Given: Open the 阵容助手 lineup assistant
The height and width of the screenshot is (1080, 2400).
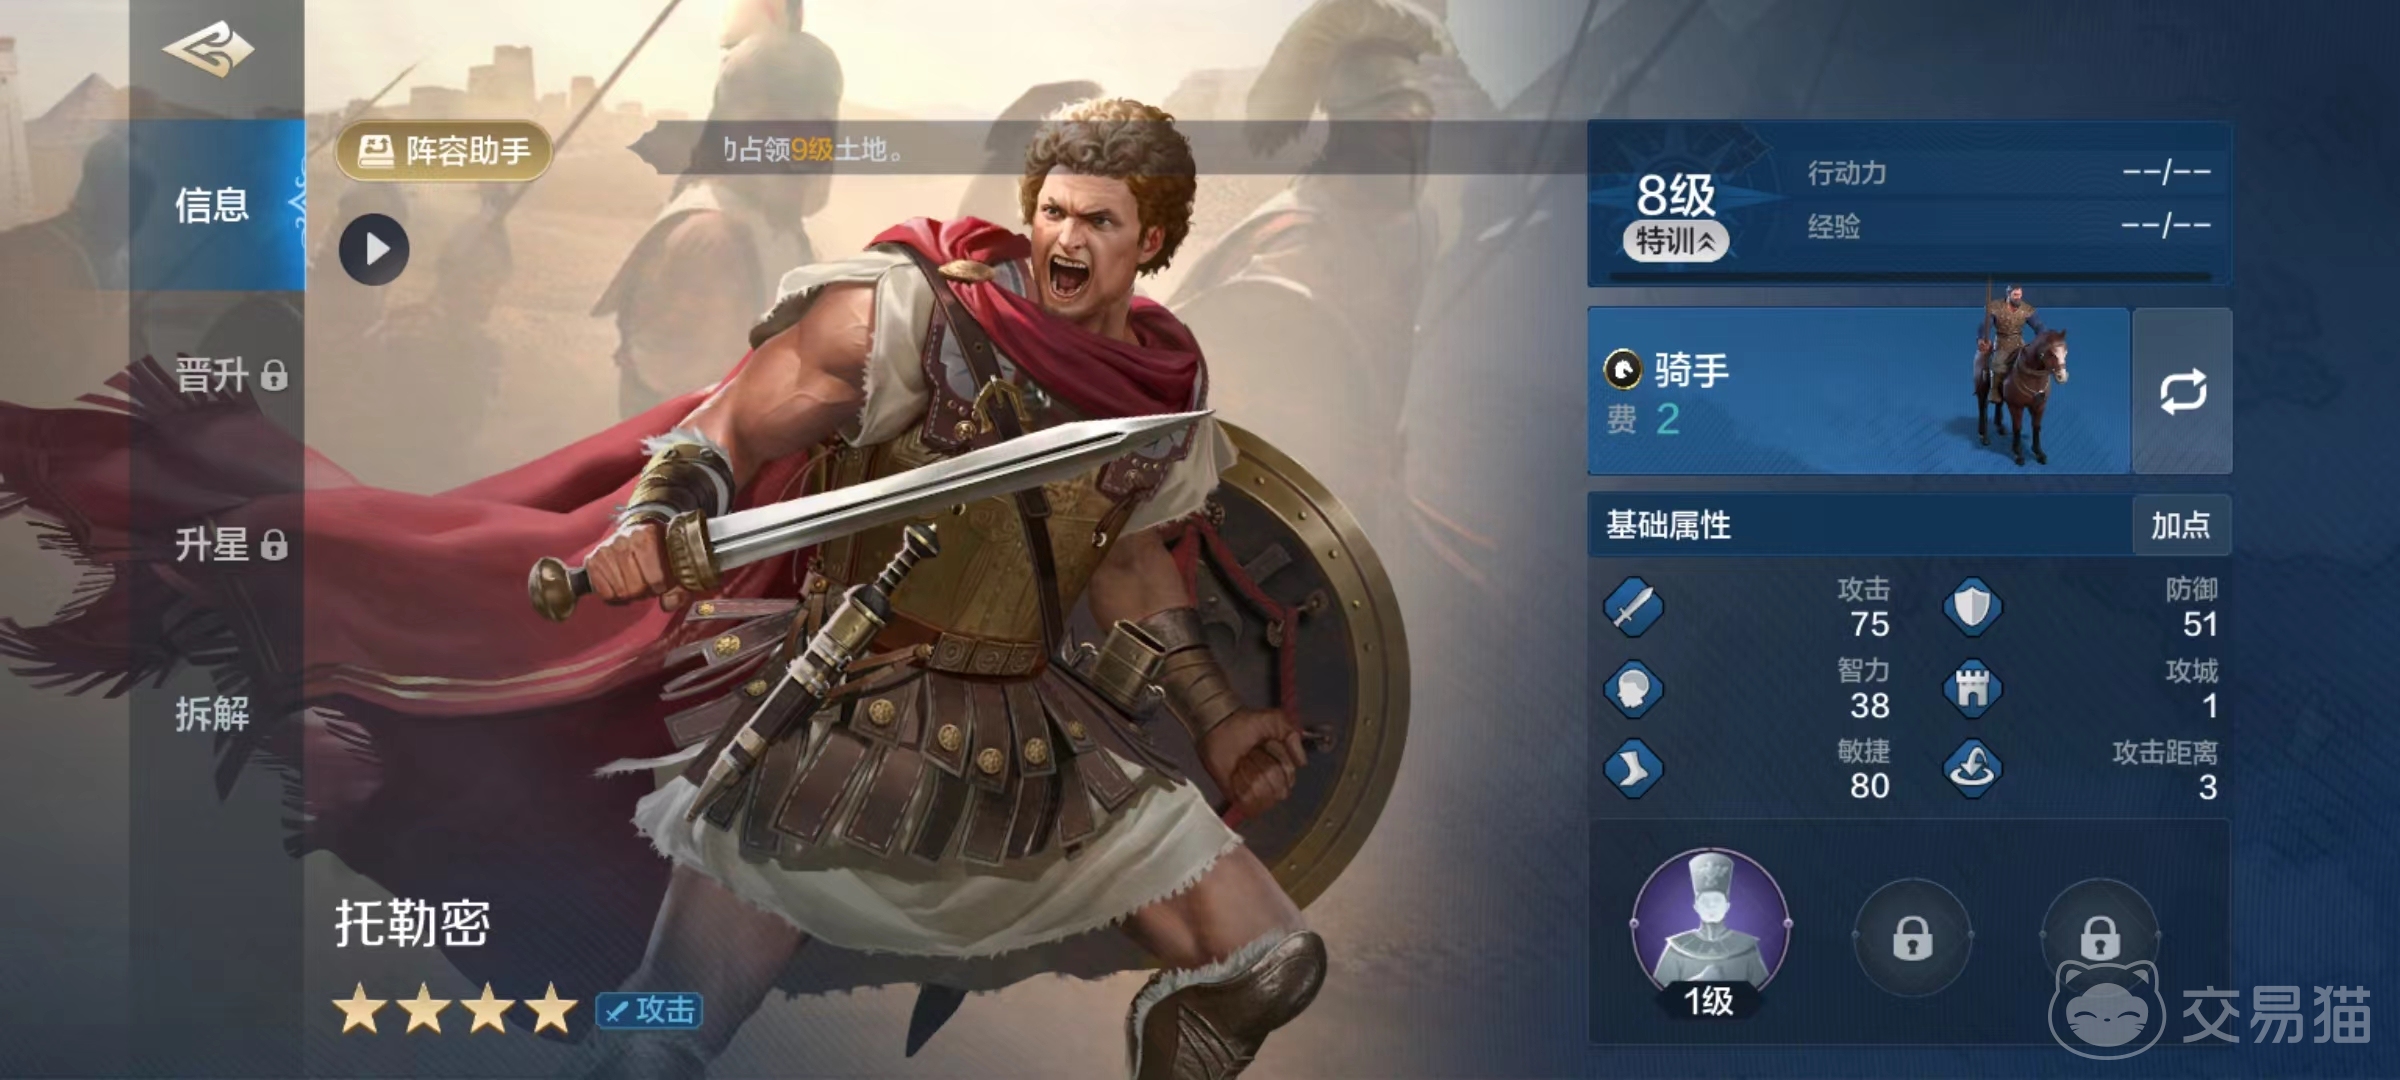Looking at the screenshot, I should tap(444, 151).
